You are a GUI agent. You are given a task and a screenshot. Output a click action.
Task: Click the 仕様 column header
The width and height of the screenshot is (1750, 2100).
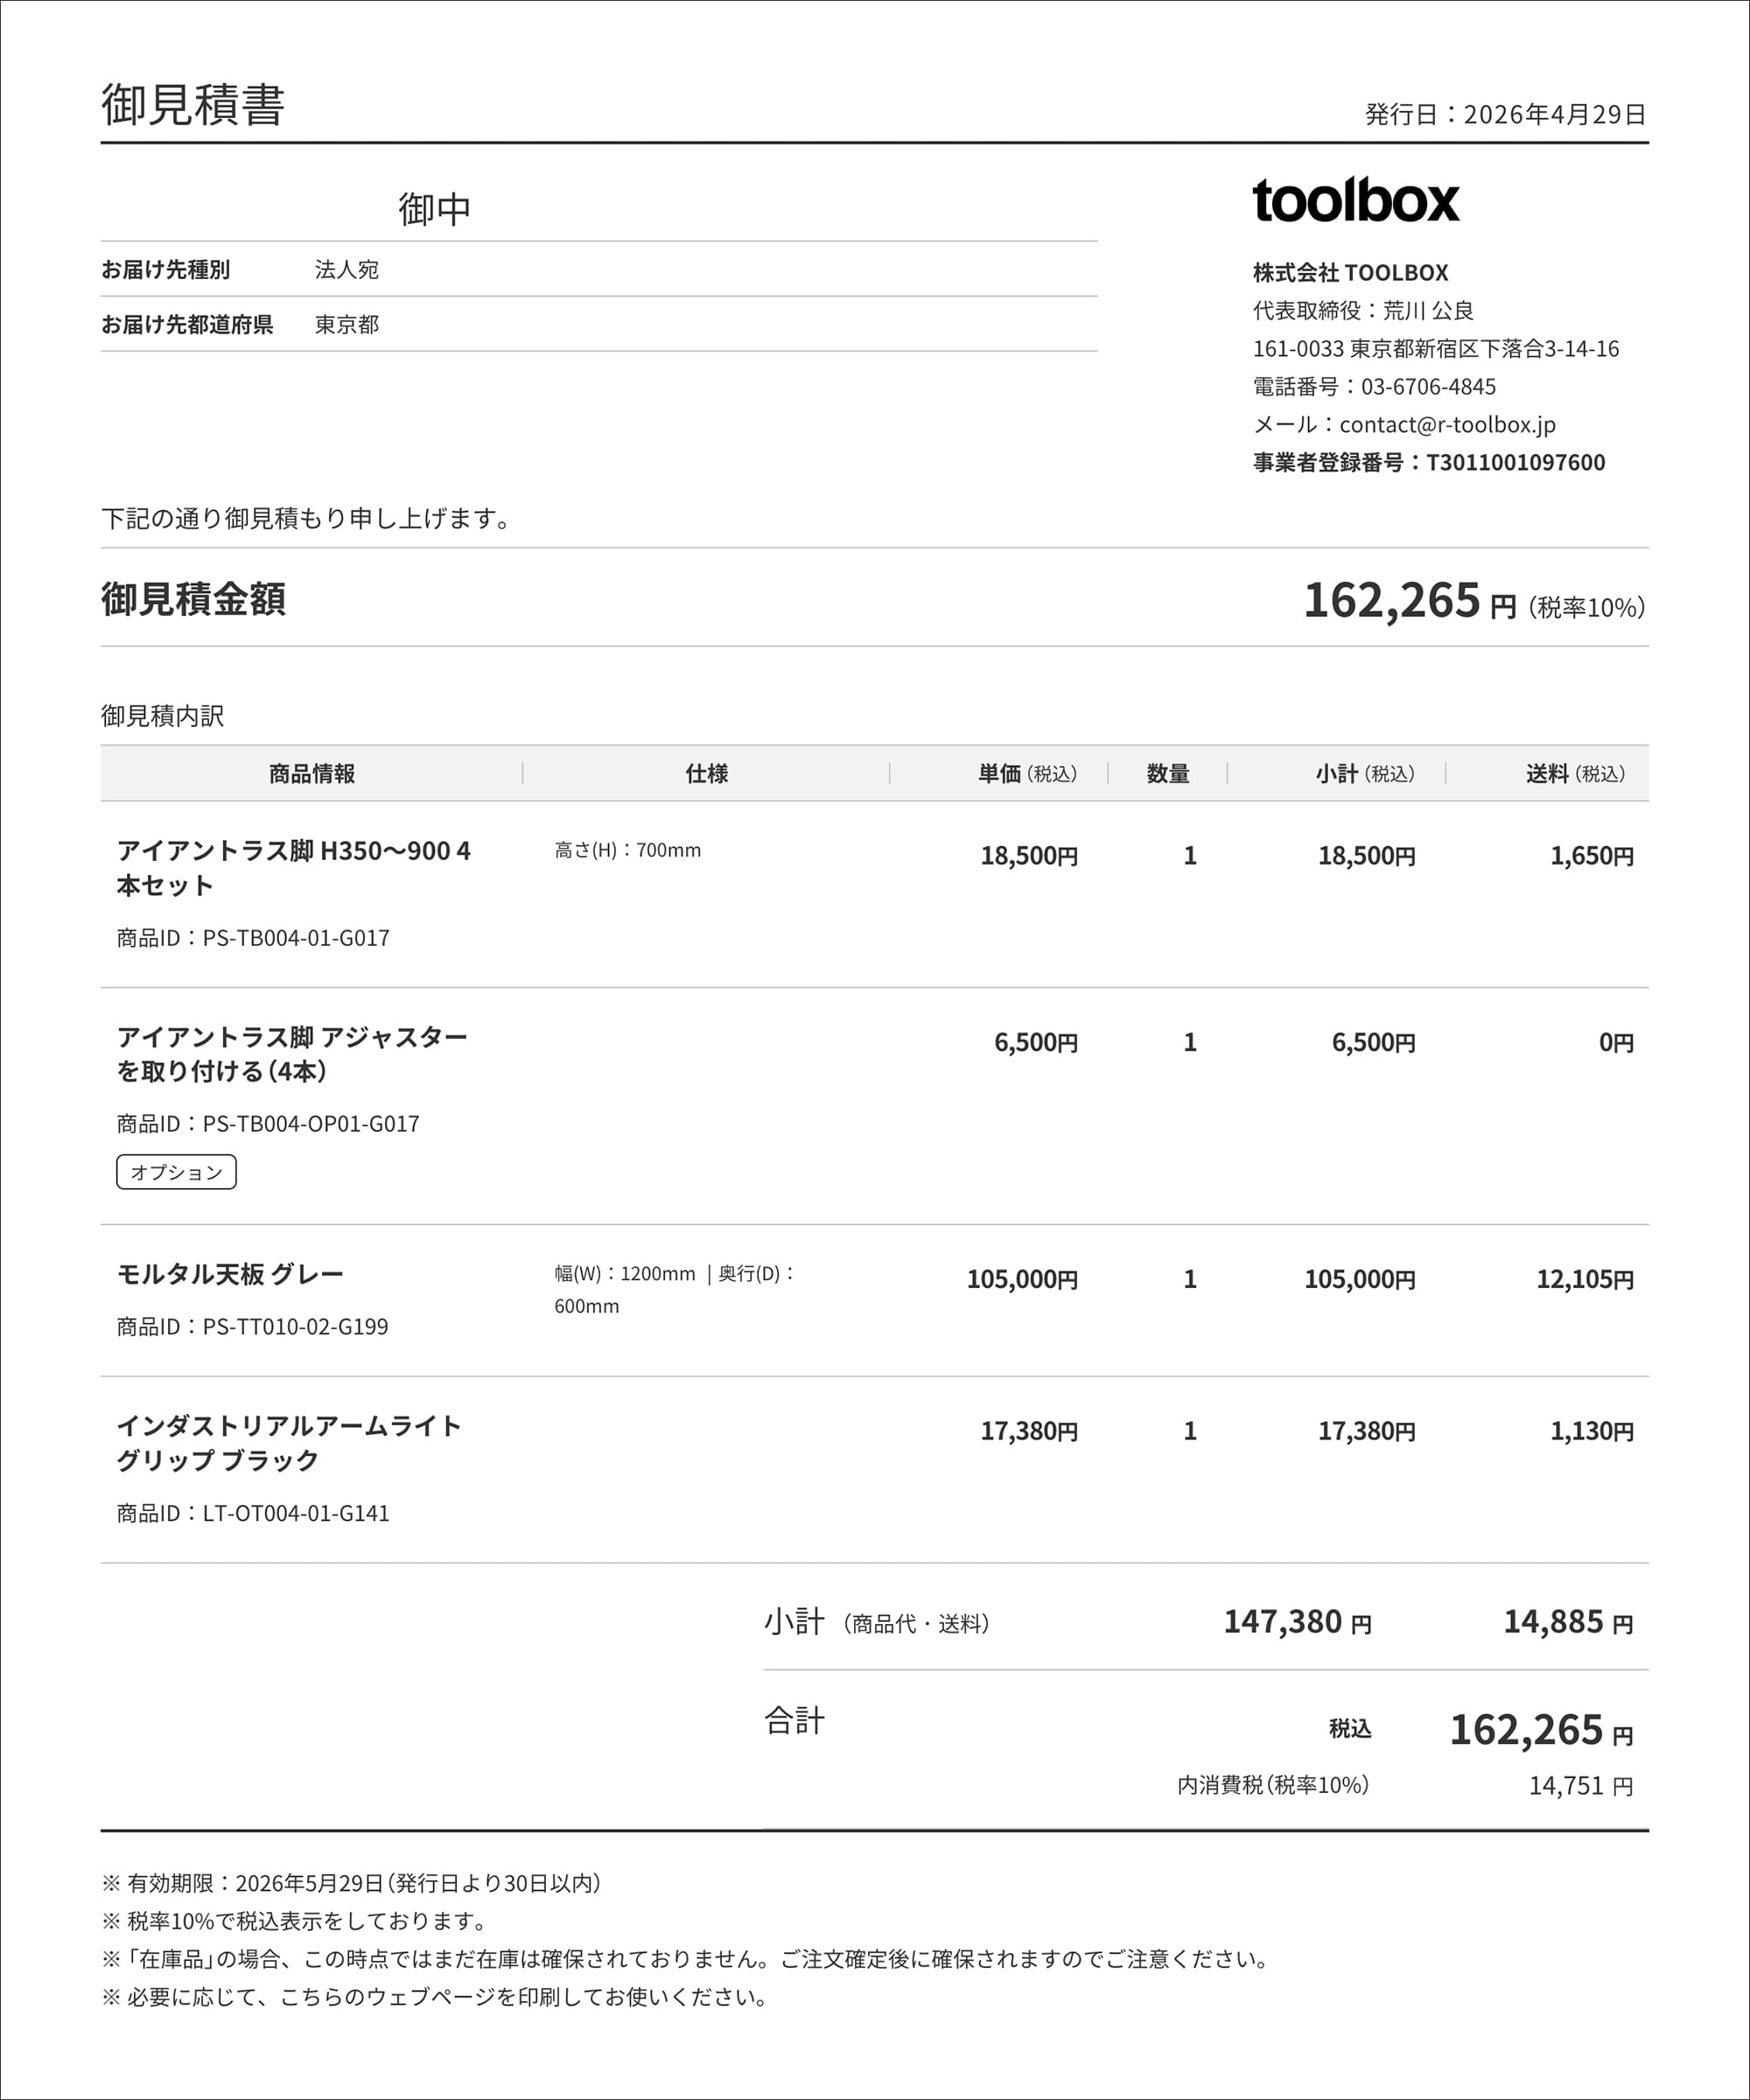click(706, 773)
